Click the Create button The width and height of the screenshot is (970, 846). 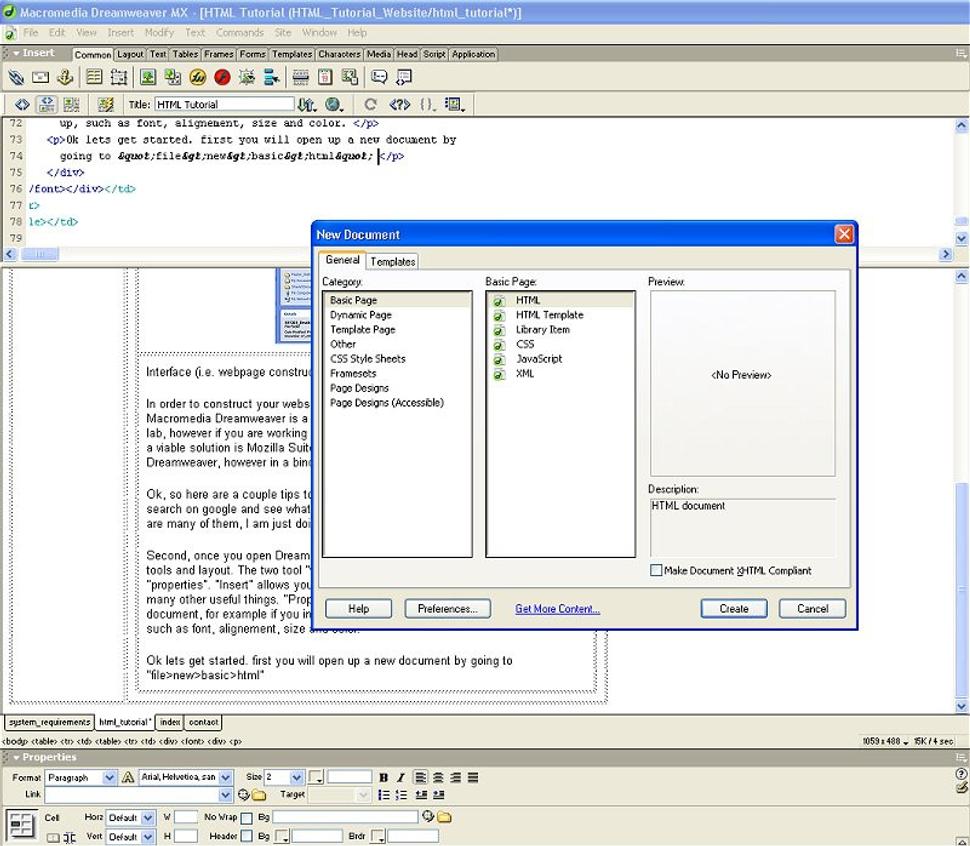[x=734, y=609]
